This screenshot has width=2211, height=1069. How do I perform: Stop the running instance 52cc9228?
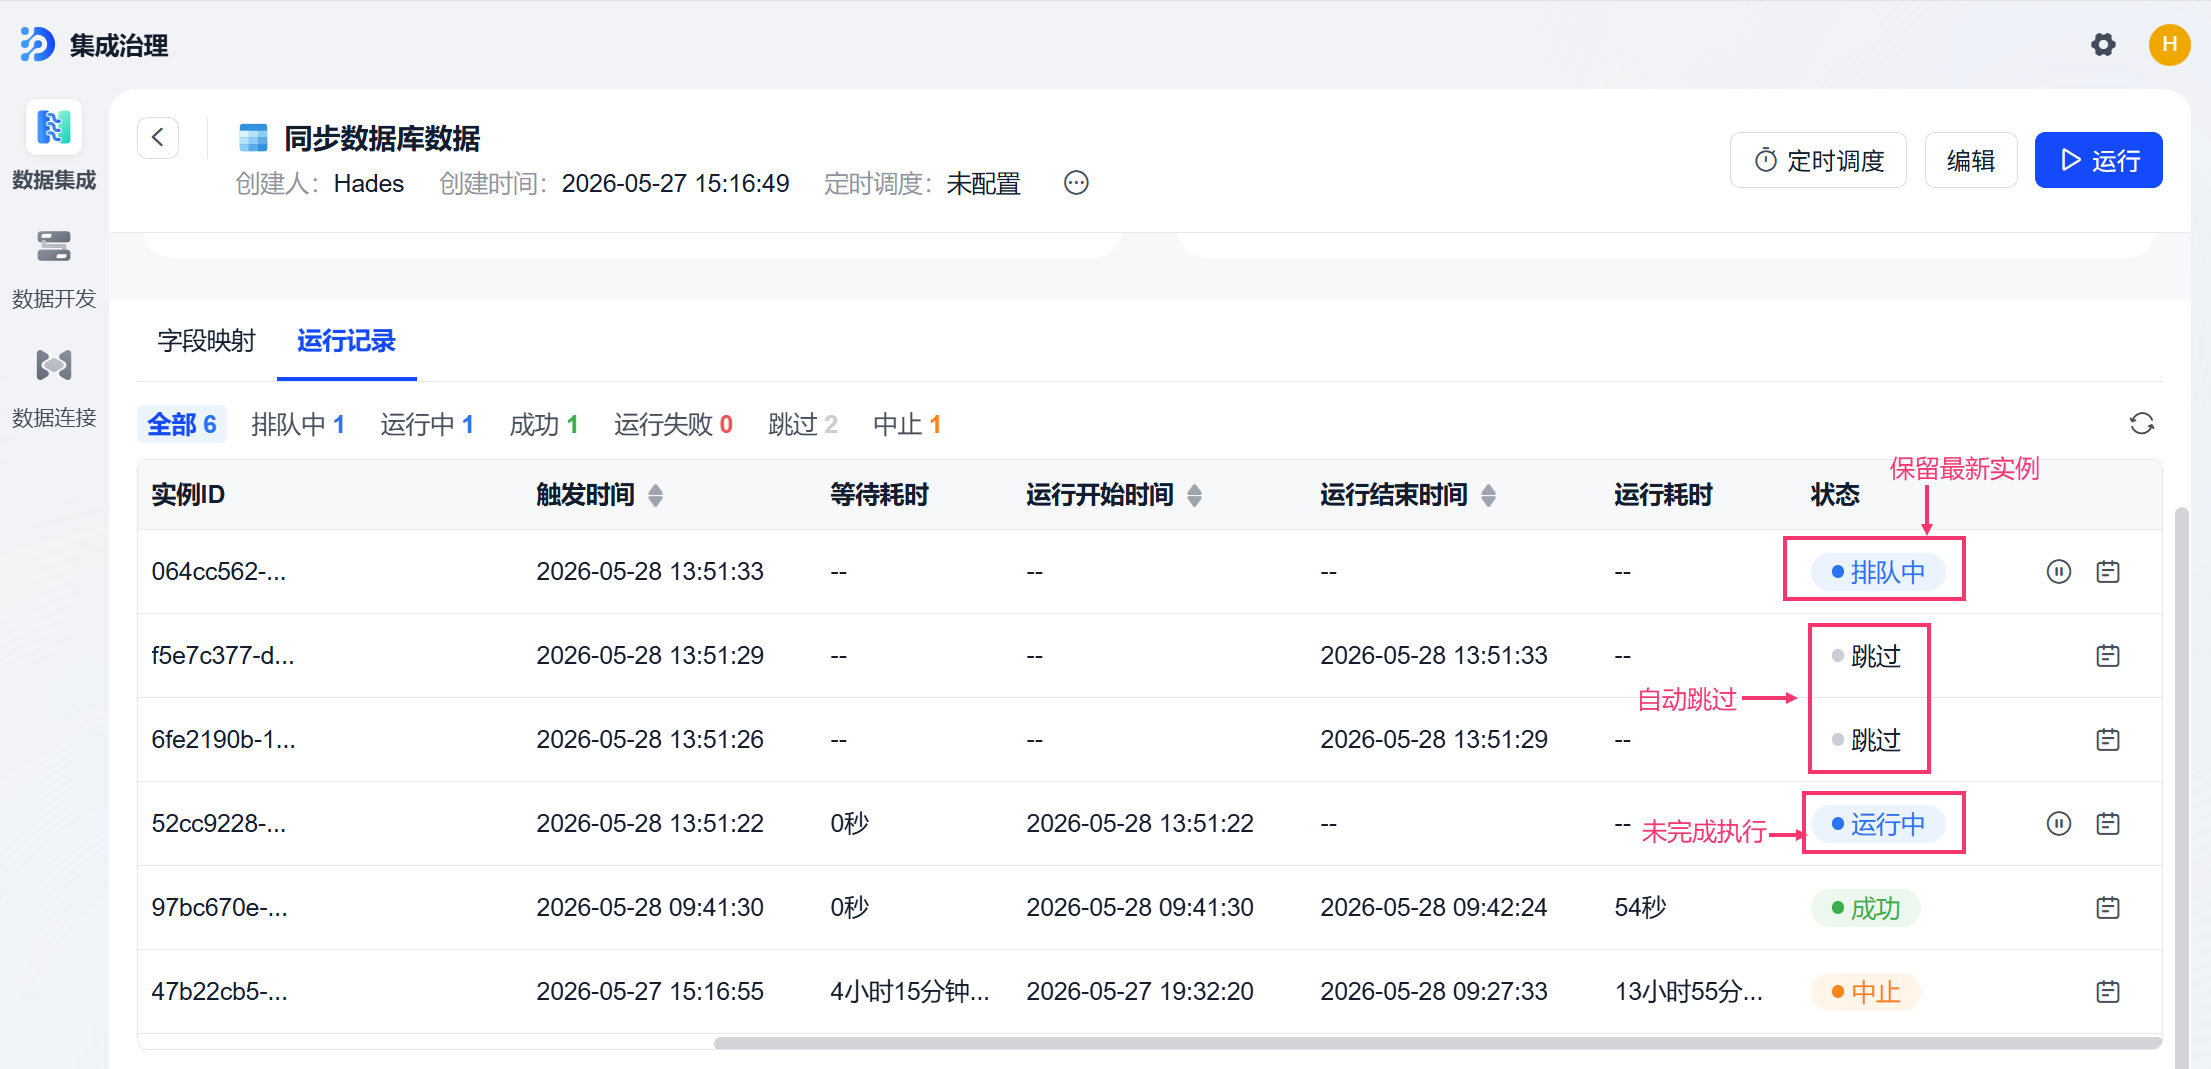[x=2058, y=824]
